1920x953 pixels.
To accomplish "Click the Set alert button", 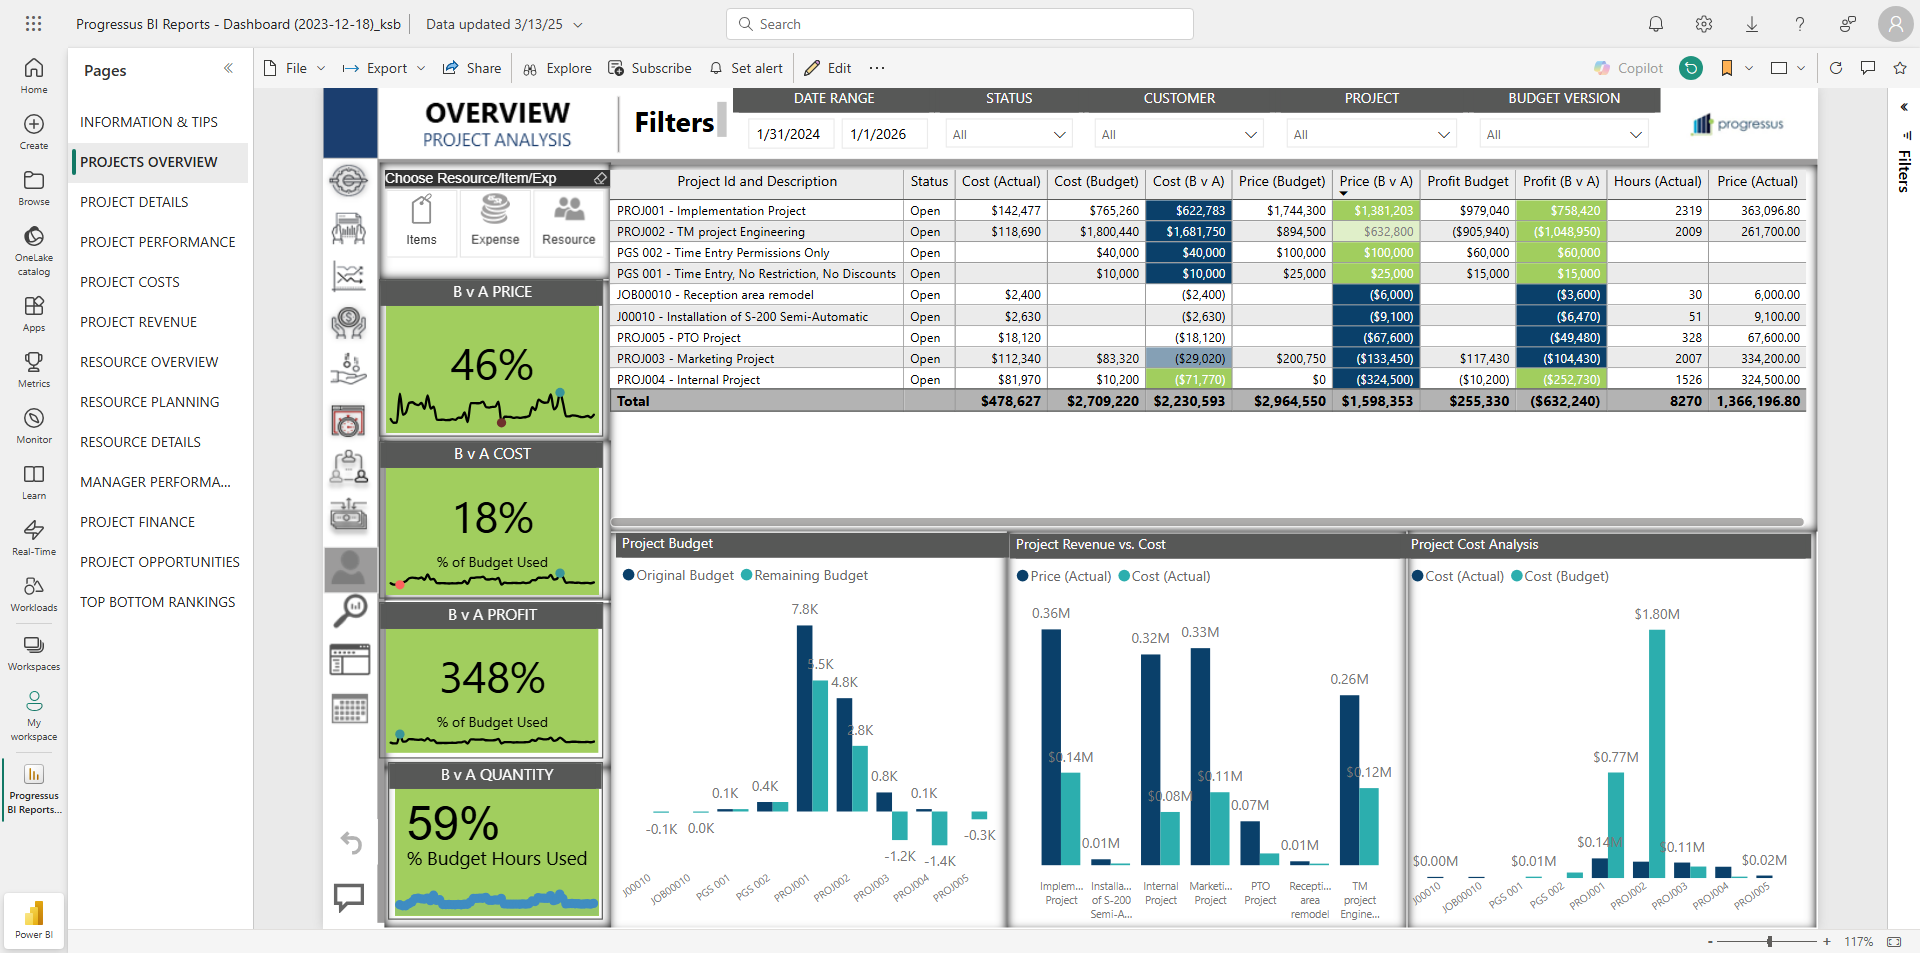I will tap(746, 68).
